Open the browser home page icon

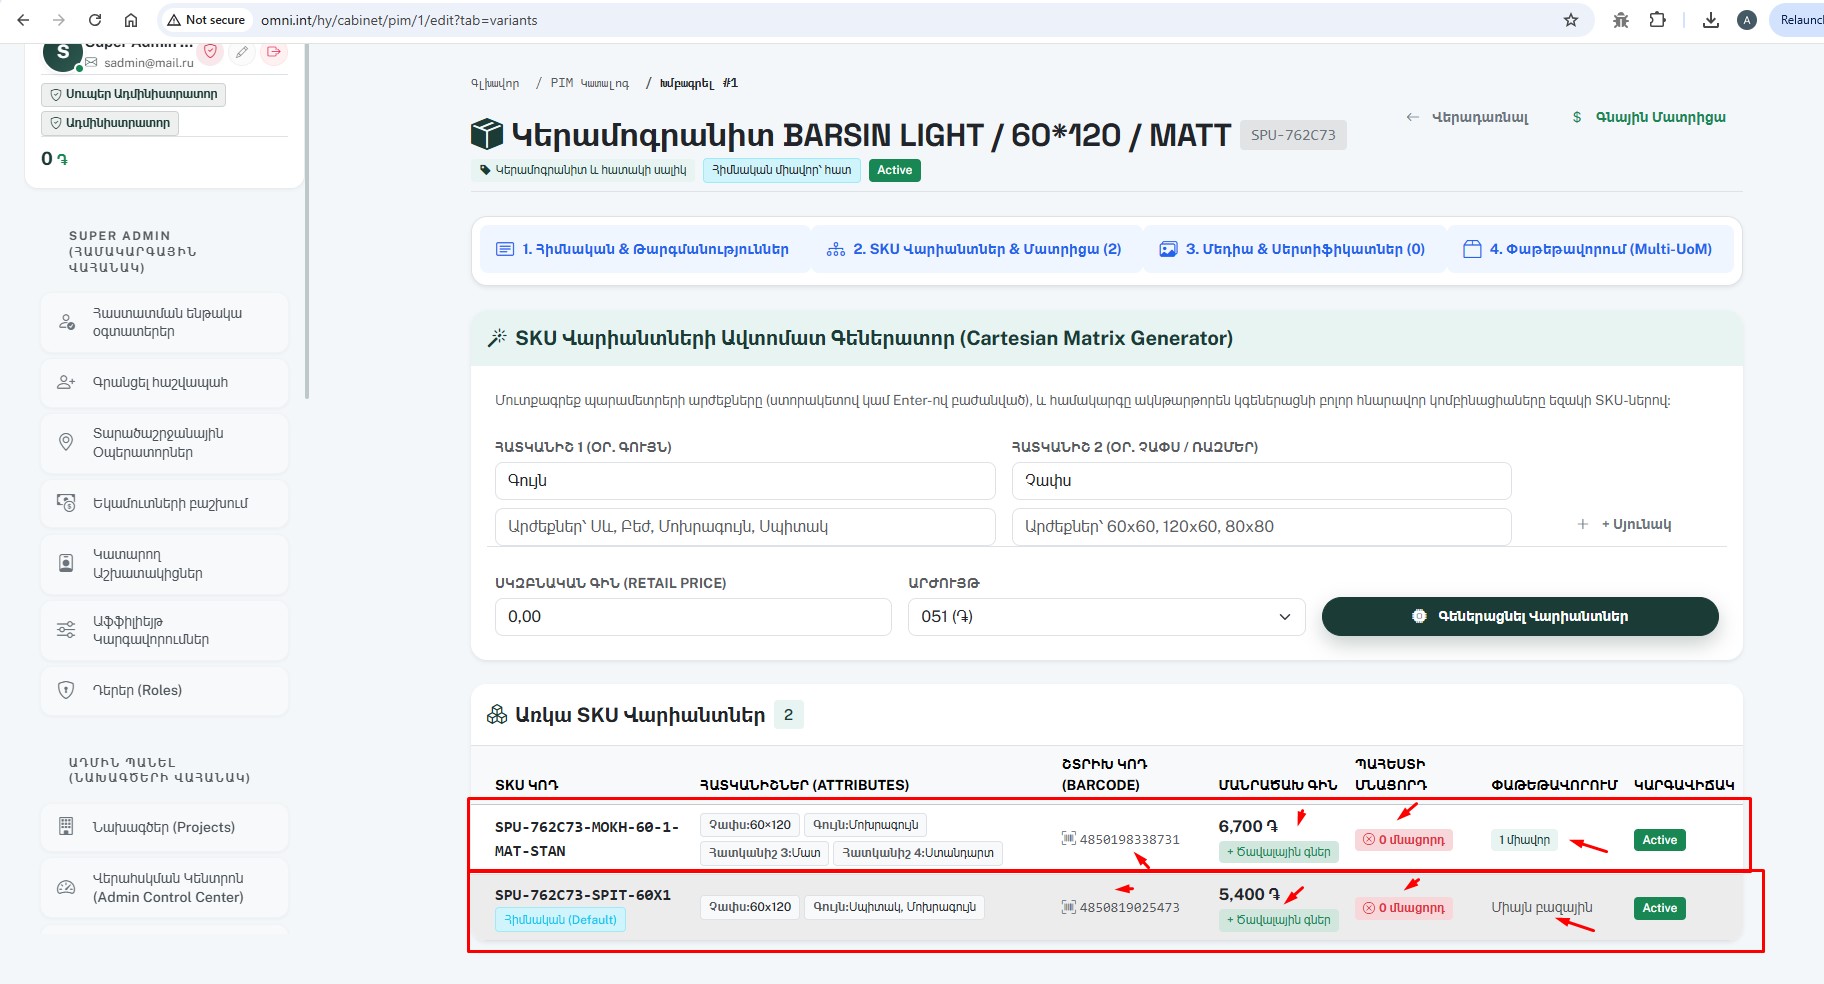pyautogui.click(x=130, y=20)
